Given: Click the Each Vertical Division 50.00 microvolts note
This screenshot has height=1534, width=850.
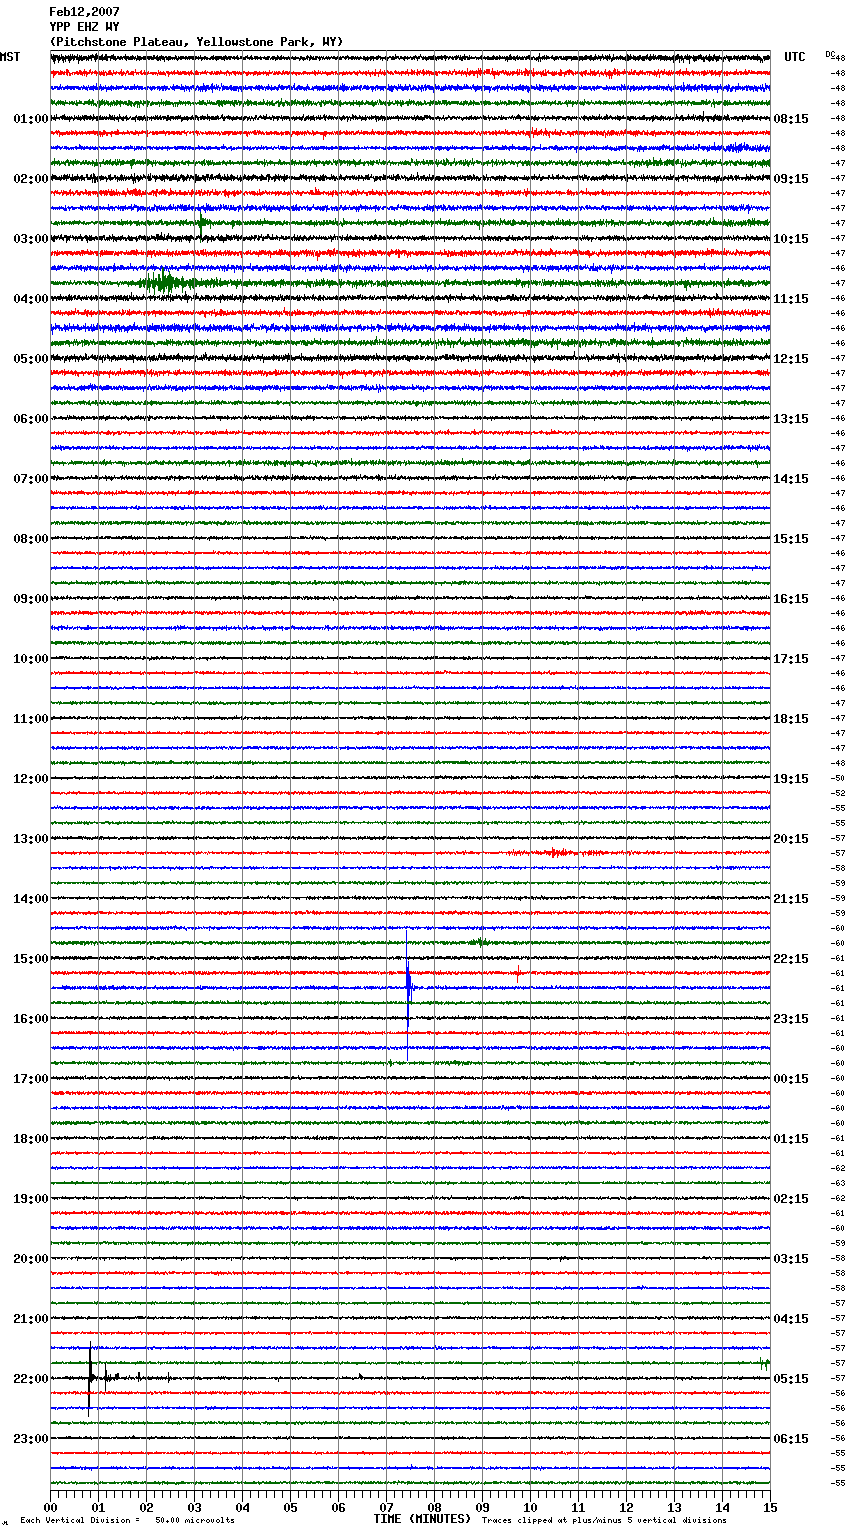Looking at the screenshot, I should (x=127, y=1521).
